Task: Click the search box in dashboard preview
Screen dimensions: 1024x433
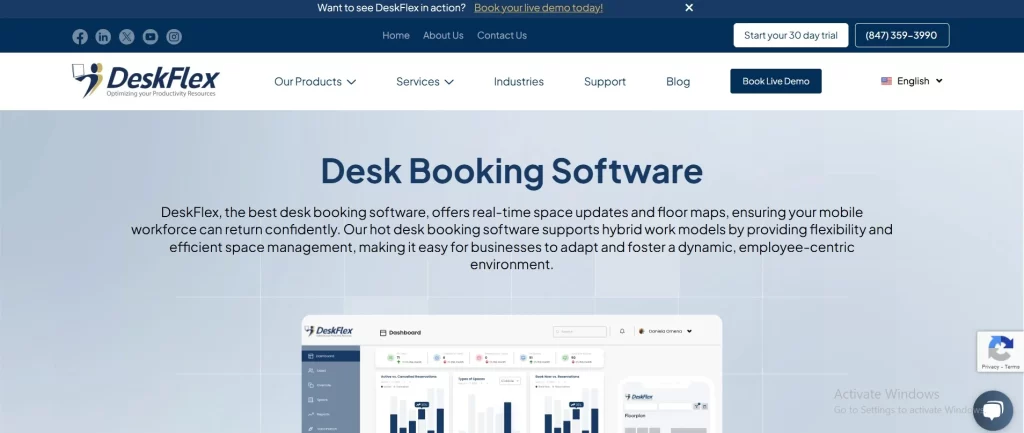Action: pos(579,332)
